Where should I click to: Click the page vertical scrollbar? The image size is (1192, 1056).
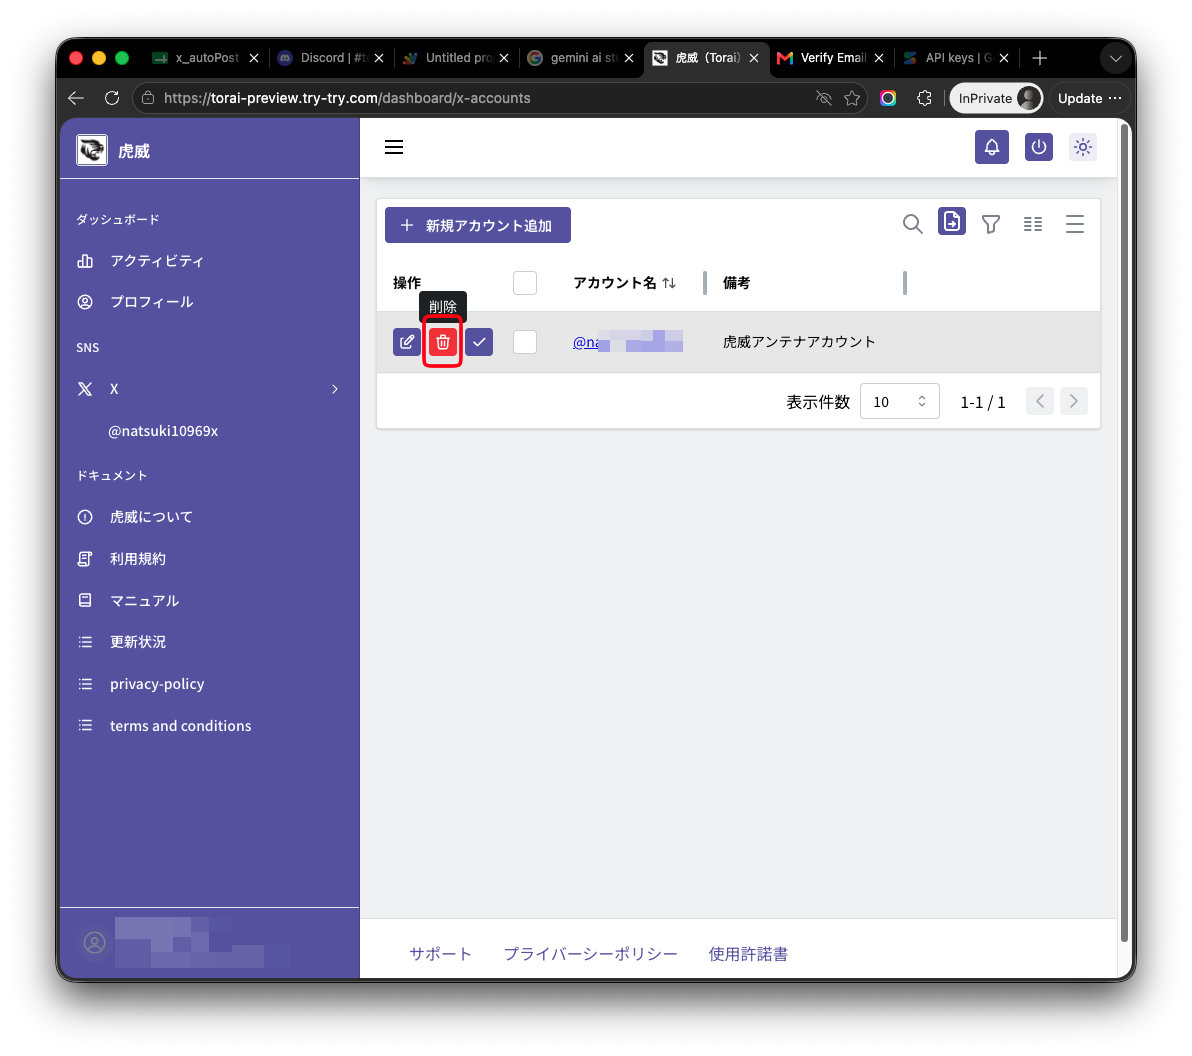pos(1125,532)
